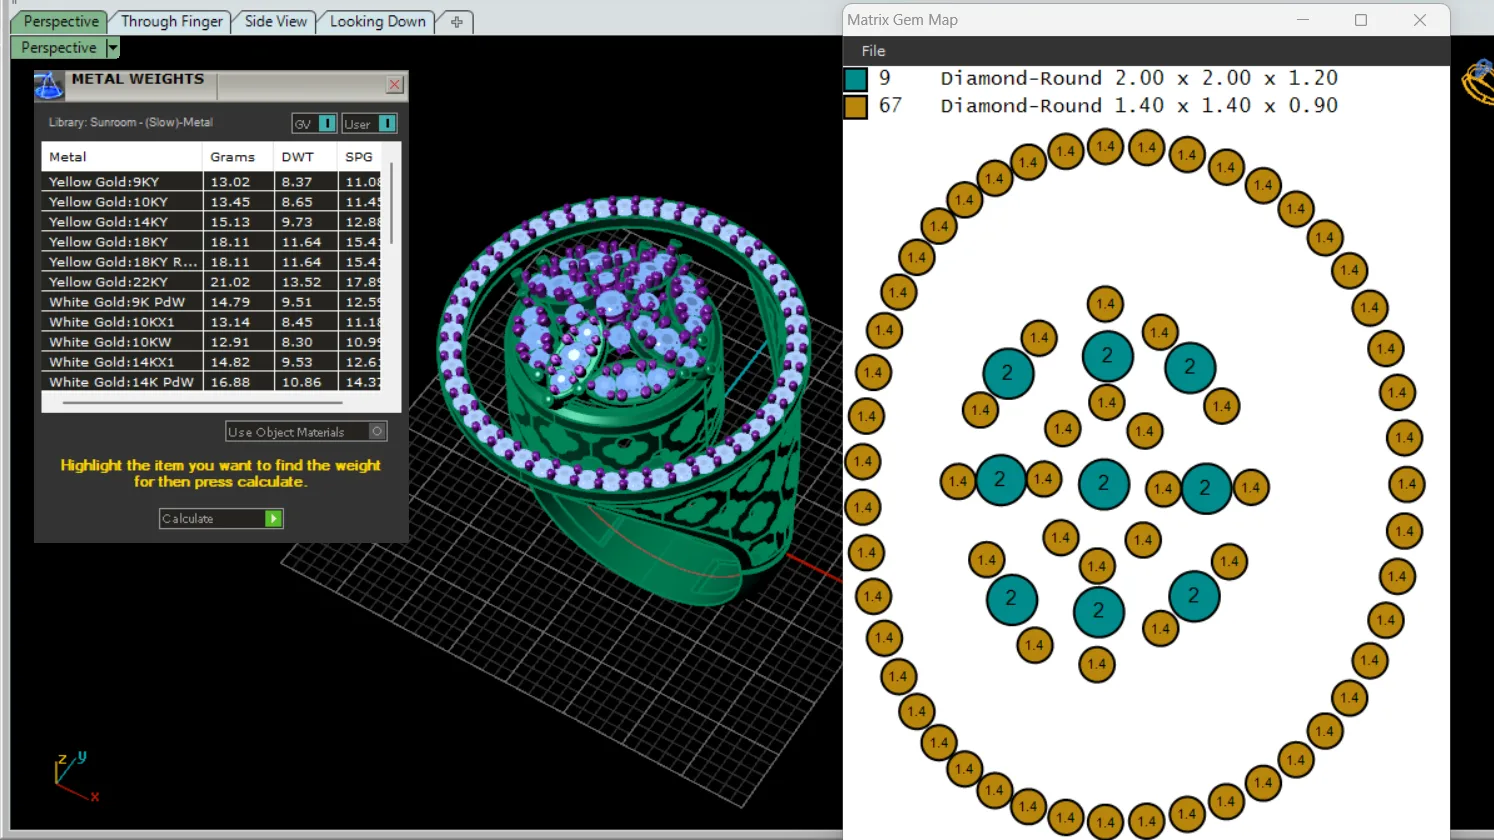Switch to the Through Finger tab
The image size is (1494, 840).
click(x=171, y=21)
